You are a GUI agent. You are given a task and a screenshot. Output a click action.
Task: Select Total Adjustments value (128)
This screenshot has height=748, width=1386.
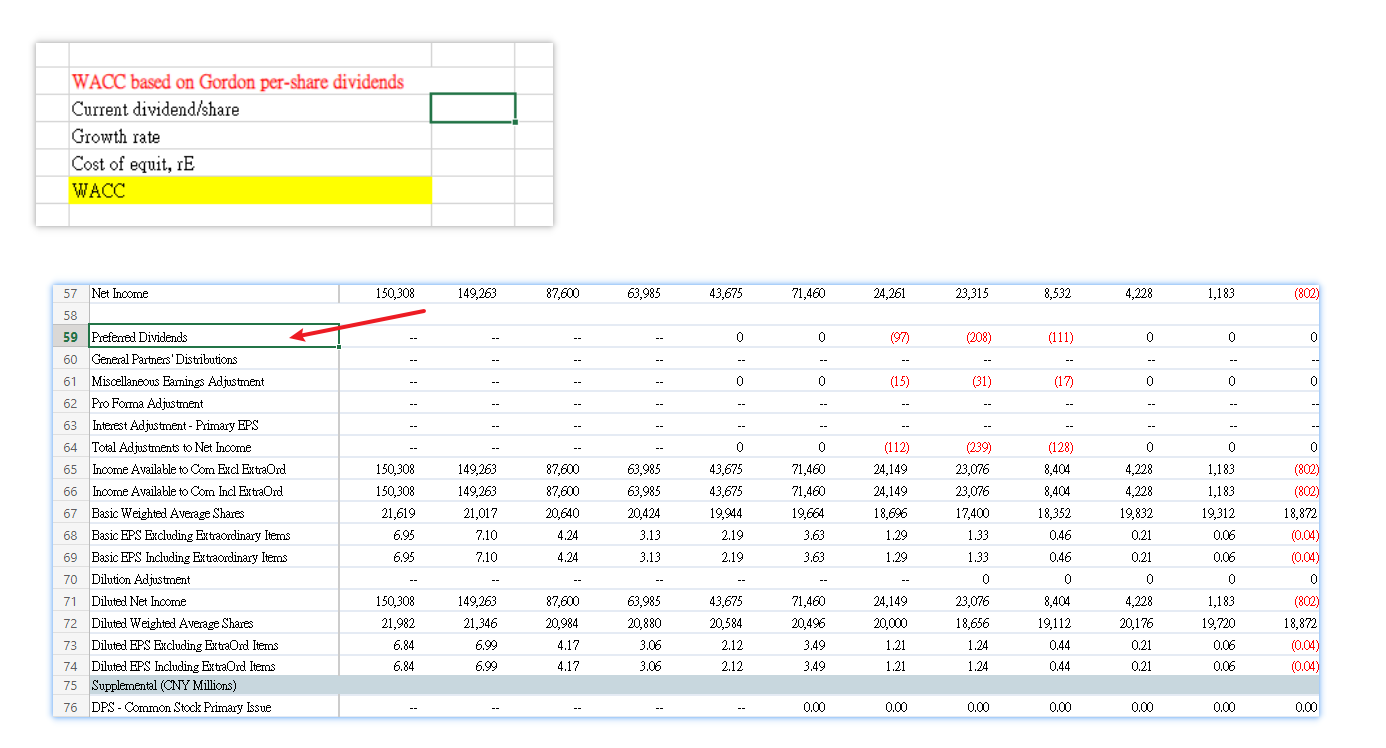pyautogui.click(x=1060, y=448)
